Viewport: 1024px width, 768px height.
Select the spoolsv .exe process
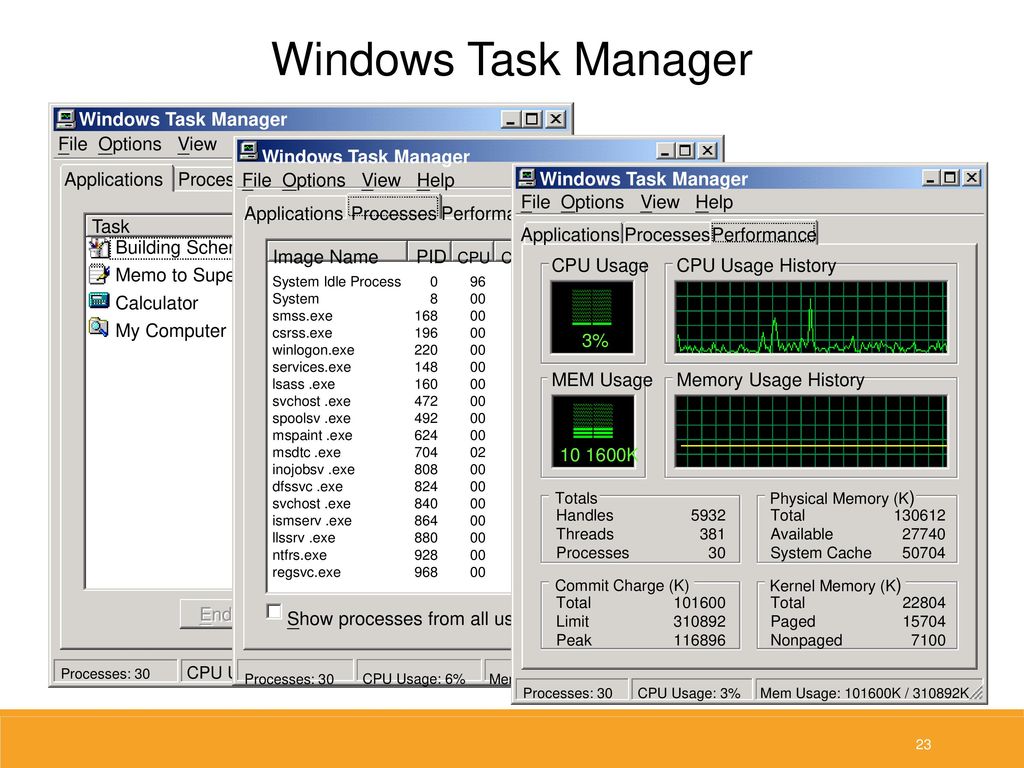388,418
